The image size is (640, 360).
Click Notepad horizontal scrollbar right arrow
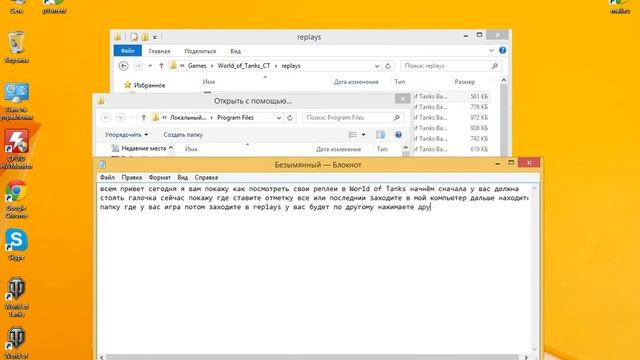[x=526, y=358]
